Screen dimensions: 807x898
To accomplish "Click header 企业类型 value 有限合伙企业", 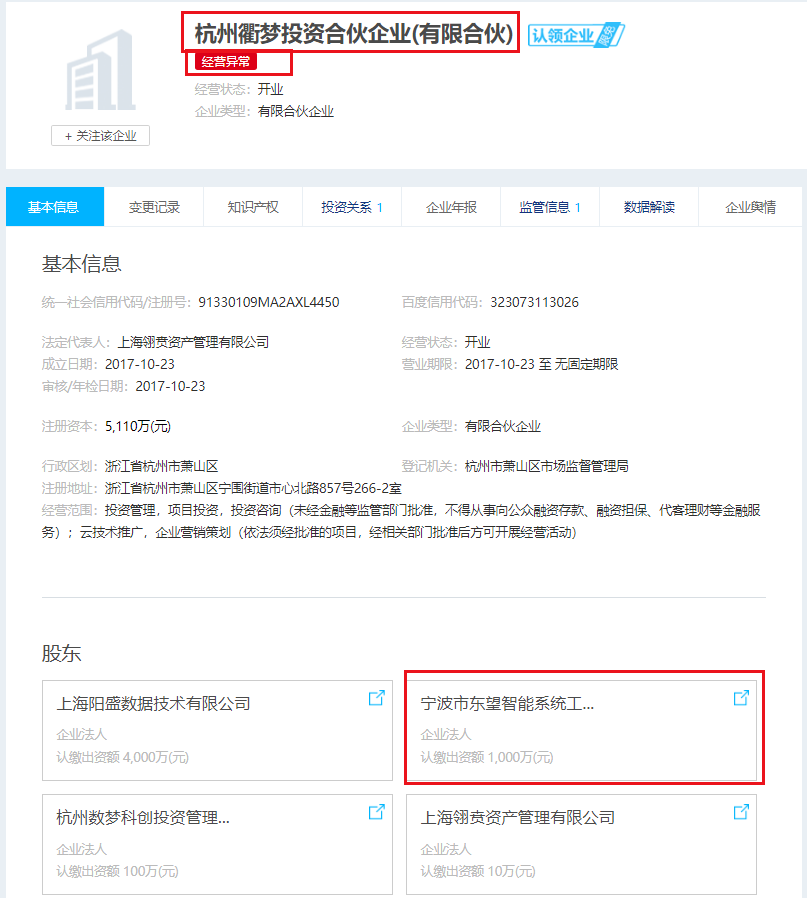I will pyautogui.click(x=296, y=111).
